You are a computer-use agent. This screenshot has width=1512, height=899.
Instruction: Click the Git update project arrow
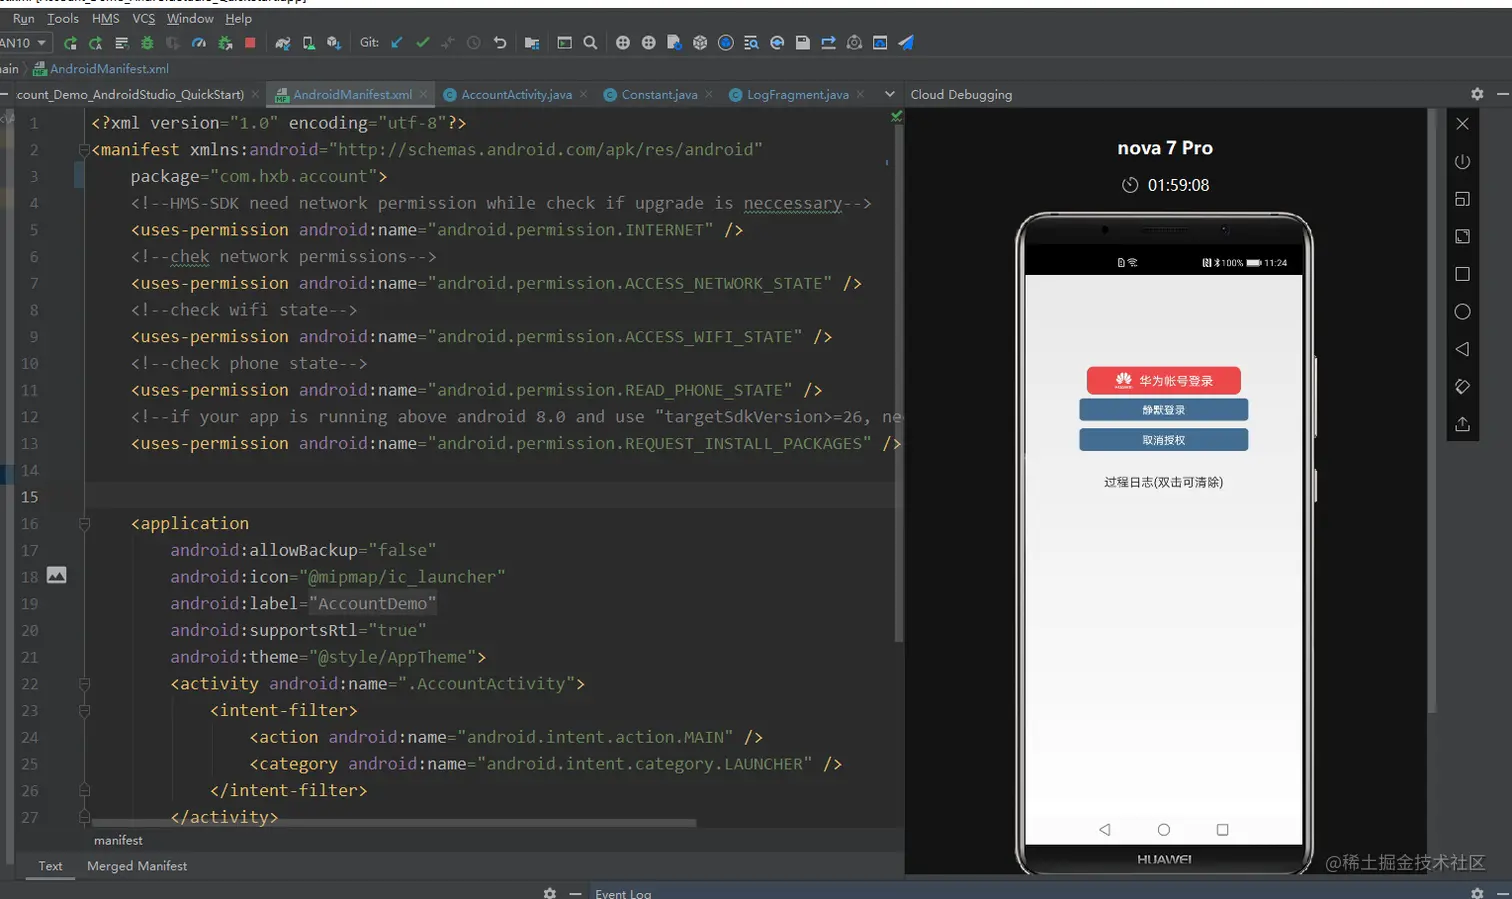point(397,43)
